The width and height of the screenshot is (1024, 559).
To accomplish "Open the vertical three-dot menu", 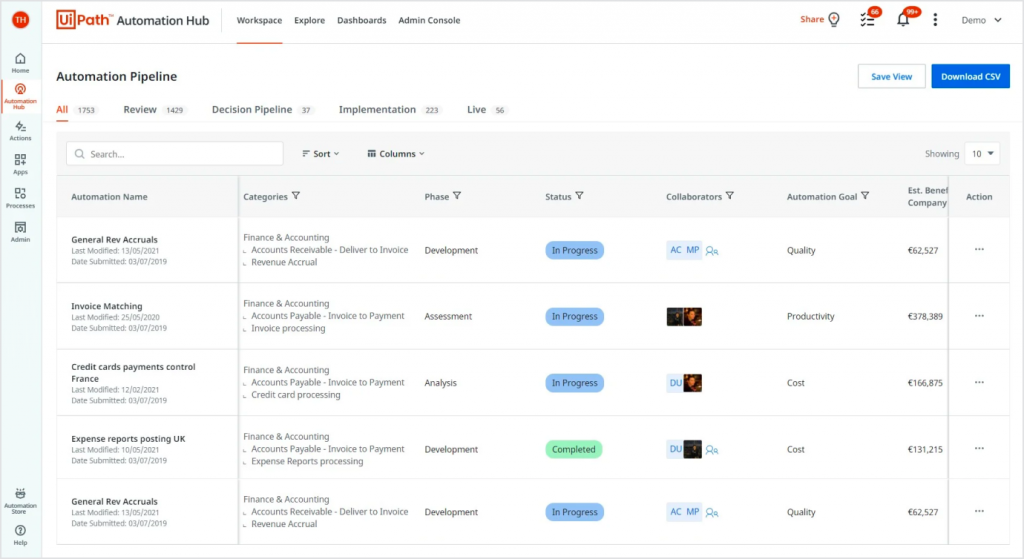I will (x=935, y=20).
